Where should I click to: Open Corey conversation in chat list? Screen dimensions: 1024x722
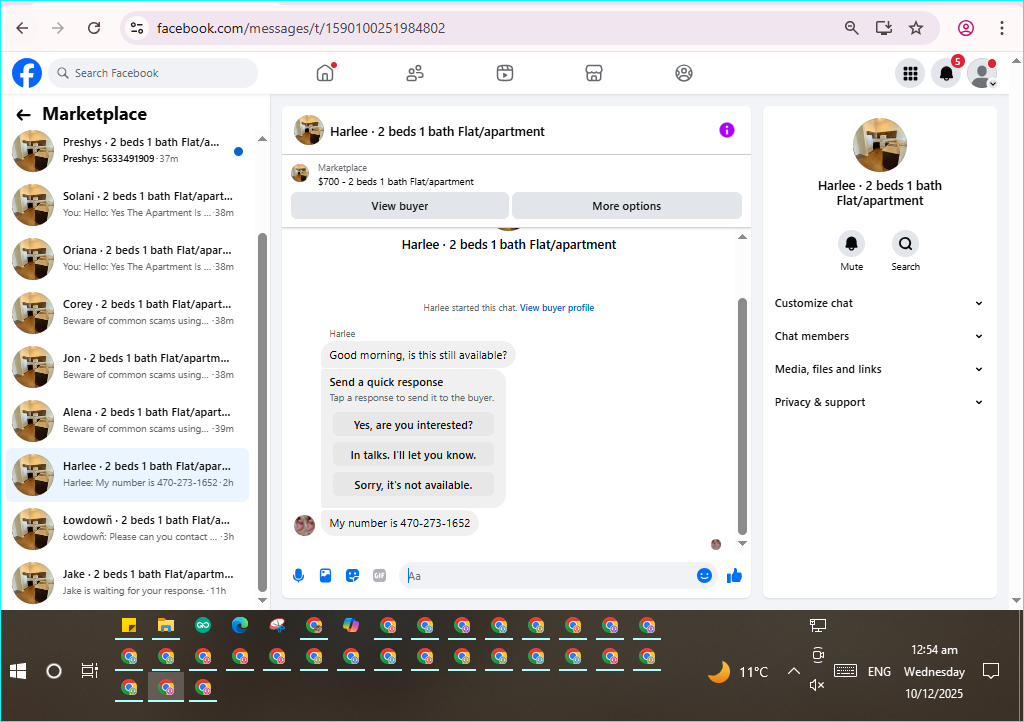[128, 313]
